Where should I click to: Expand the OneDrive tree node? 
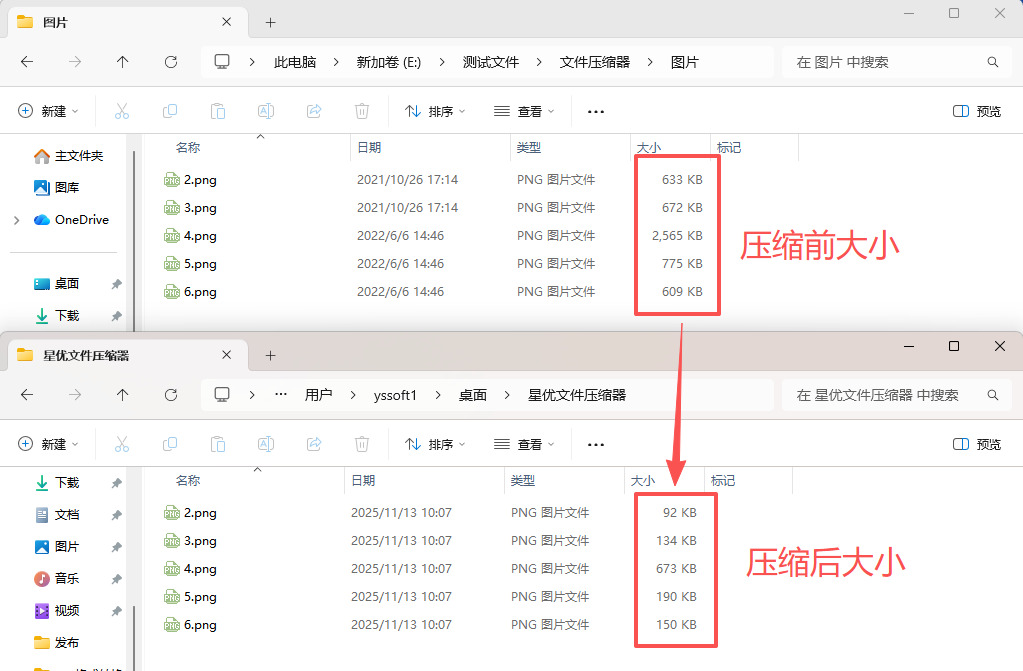tap(16, 220)
